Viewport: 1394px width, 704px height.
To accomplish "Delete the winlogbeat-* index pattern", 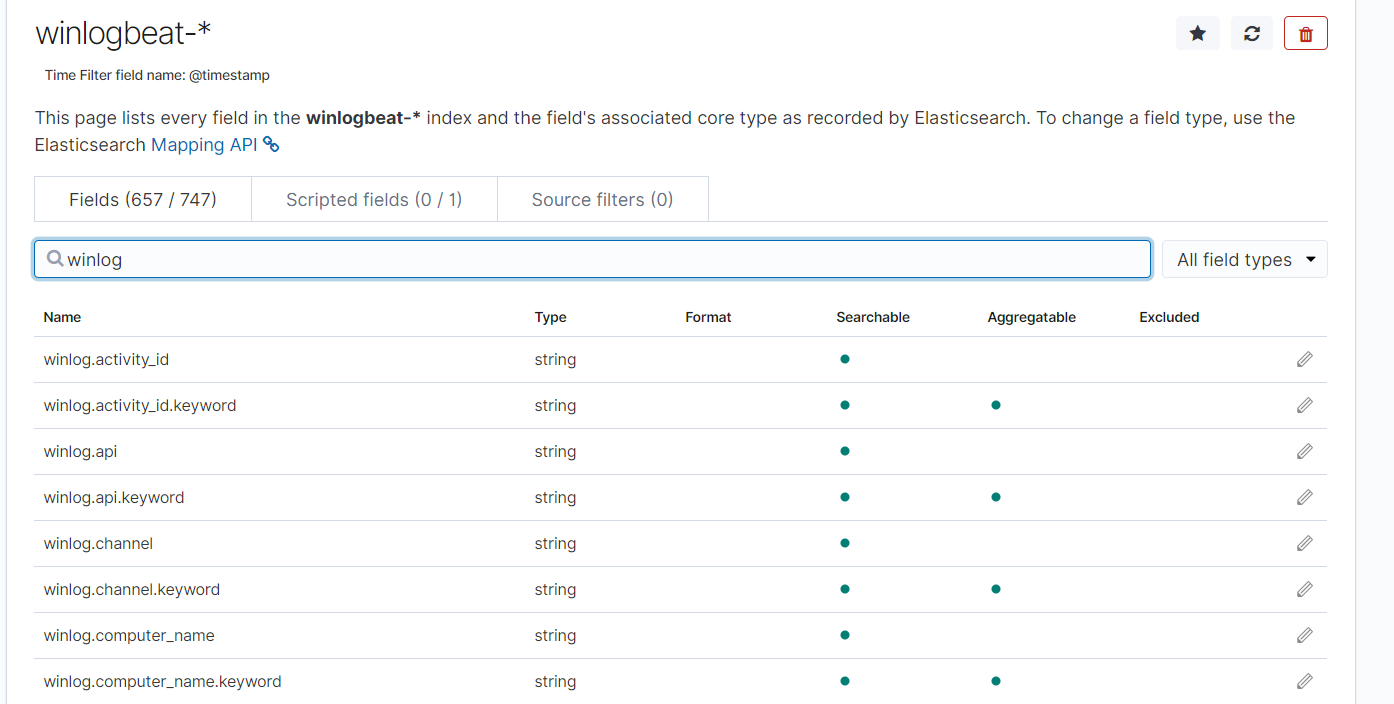I will click(1305, 32).
